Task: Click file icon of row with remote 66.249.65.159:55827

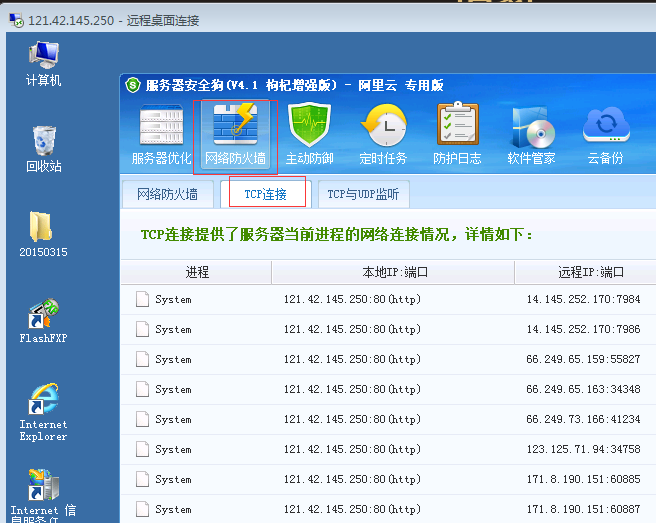Action: tap(142, 359)
